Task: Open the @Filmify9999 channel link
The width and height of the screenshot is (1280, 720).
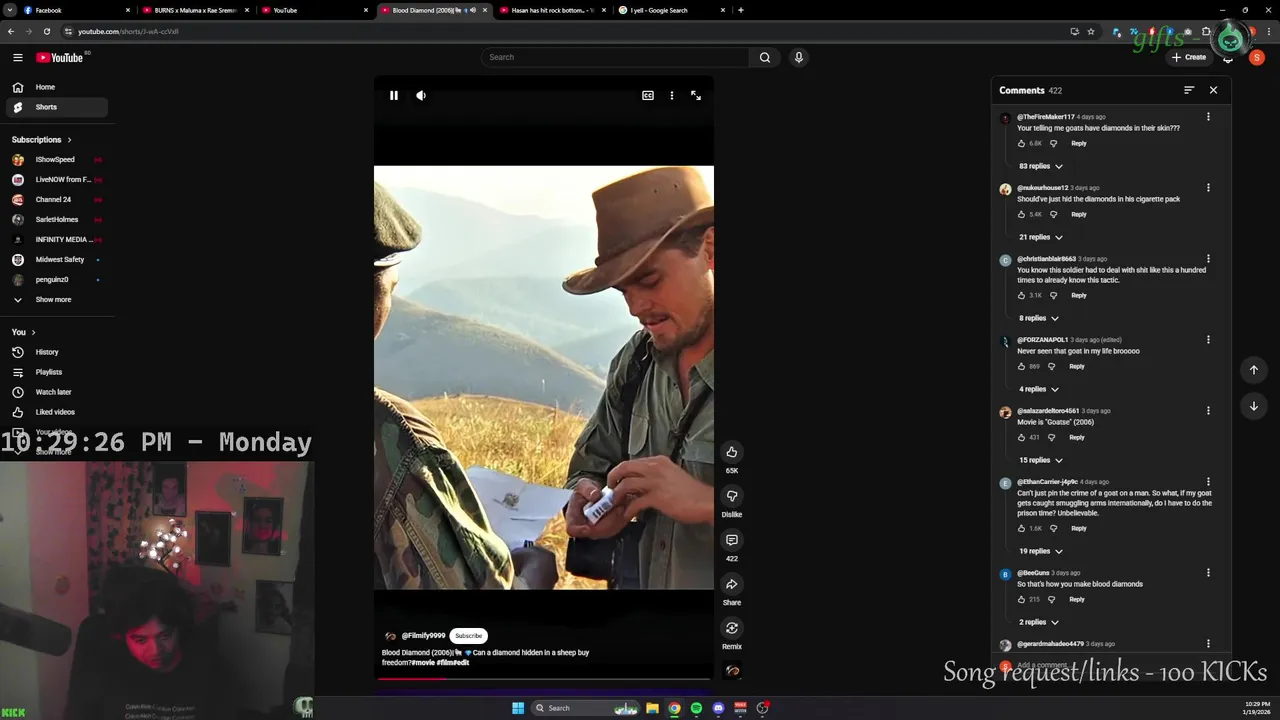Action: [423, 636]
